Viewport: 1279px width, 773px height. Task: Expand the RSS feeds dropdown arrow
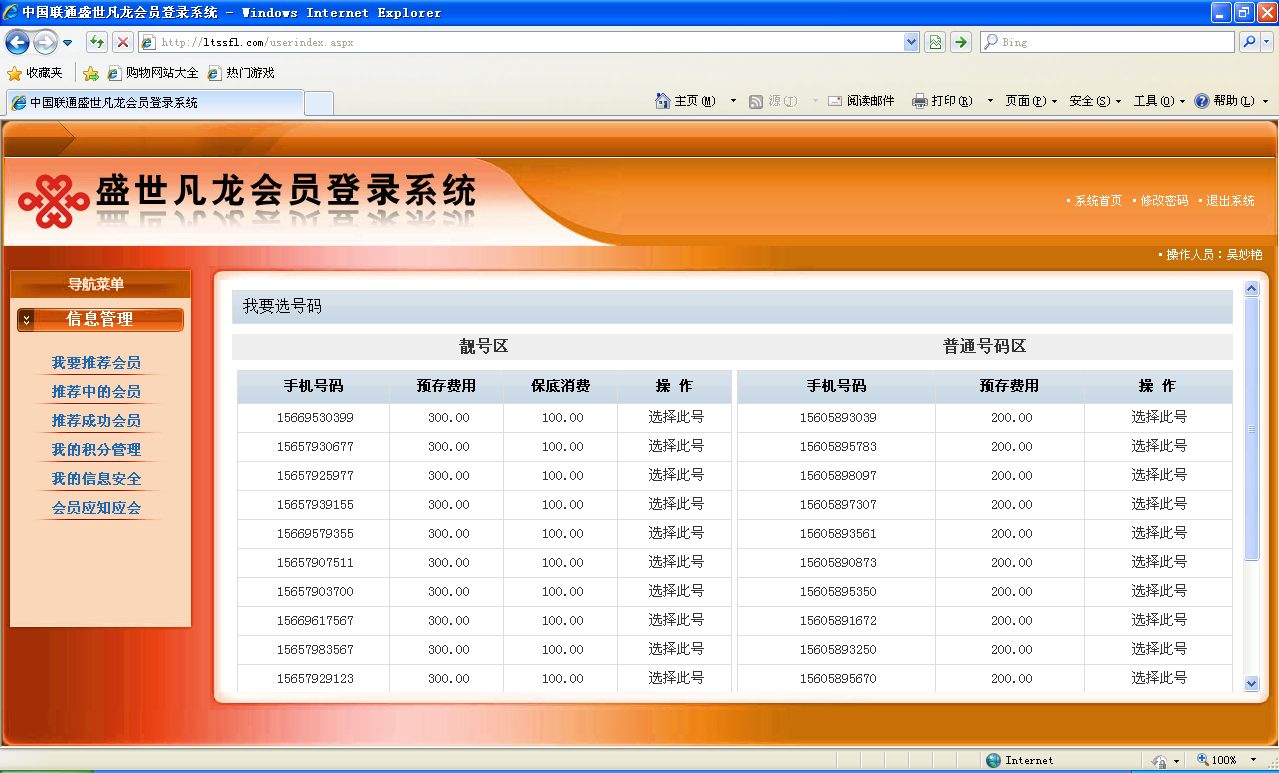(815, 101)
